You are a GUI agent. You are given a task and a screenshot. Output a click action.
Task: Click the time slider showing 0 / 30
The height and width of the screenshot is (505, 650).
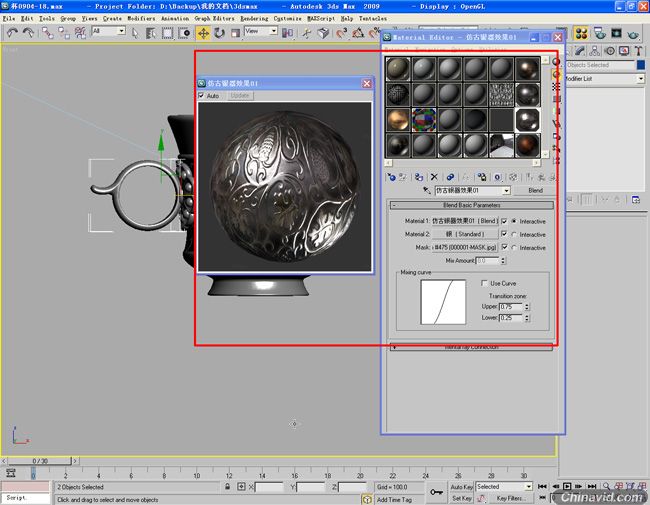(x=40, y=461)
